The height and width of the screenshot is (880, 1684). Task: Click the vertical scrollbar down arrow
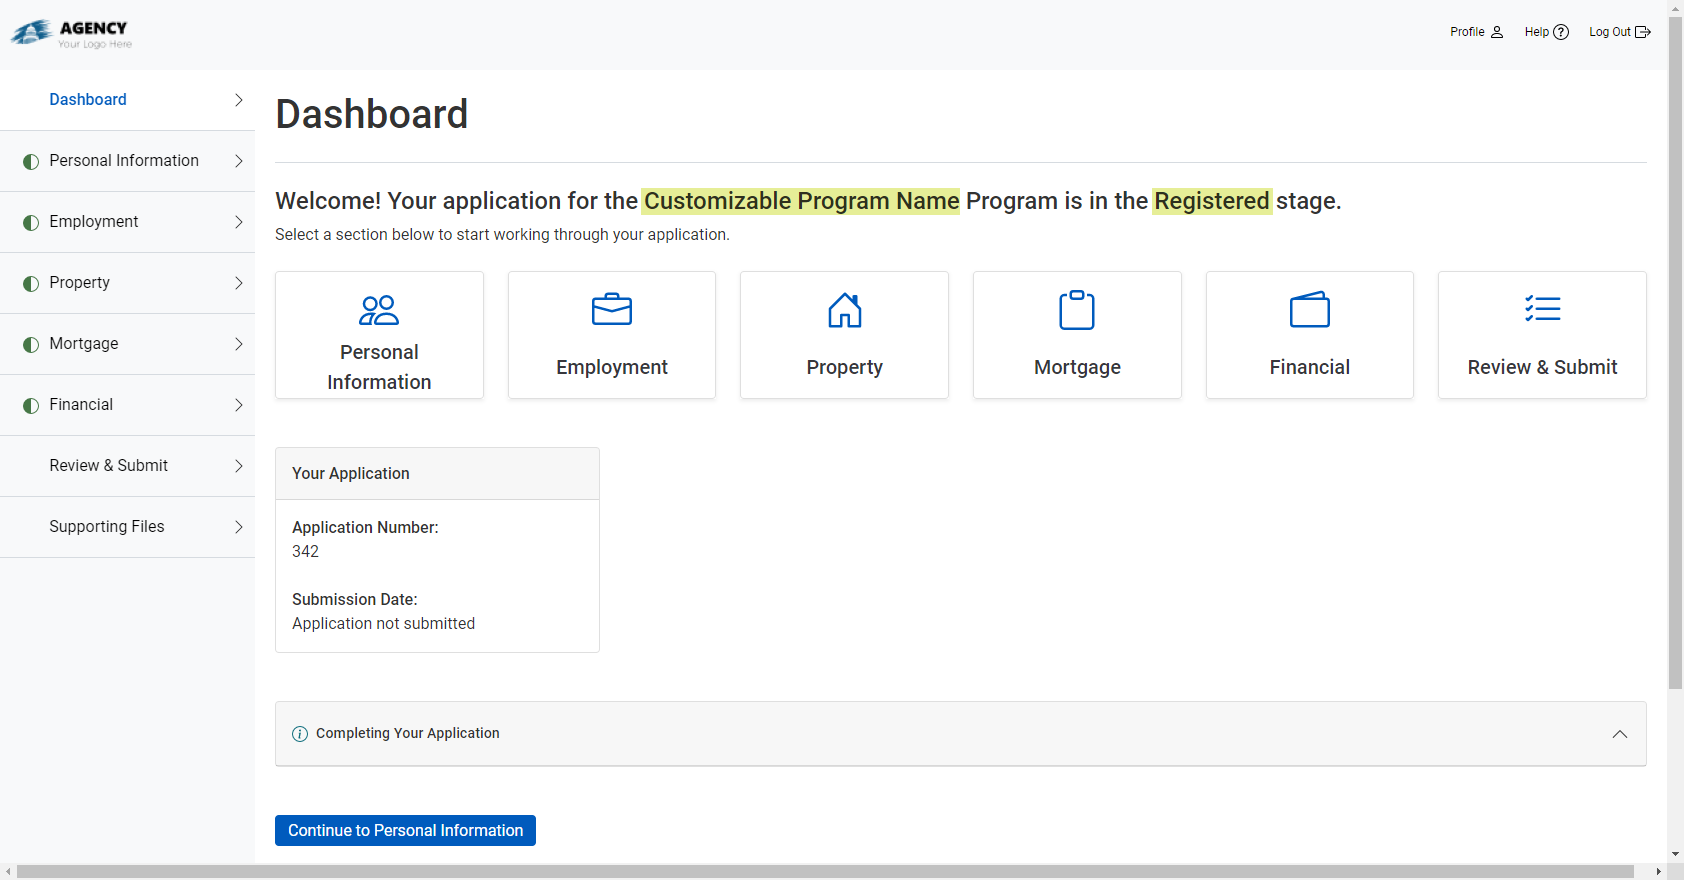1675,855
